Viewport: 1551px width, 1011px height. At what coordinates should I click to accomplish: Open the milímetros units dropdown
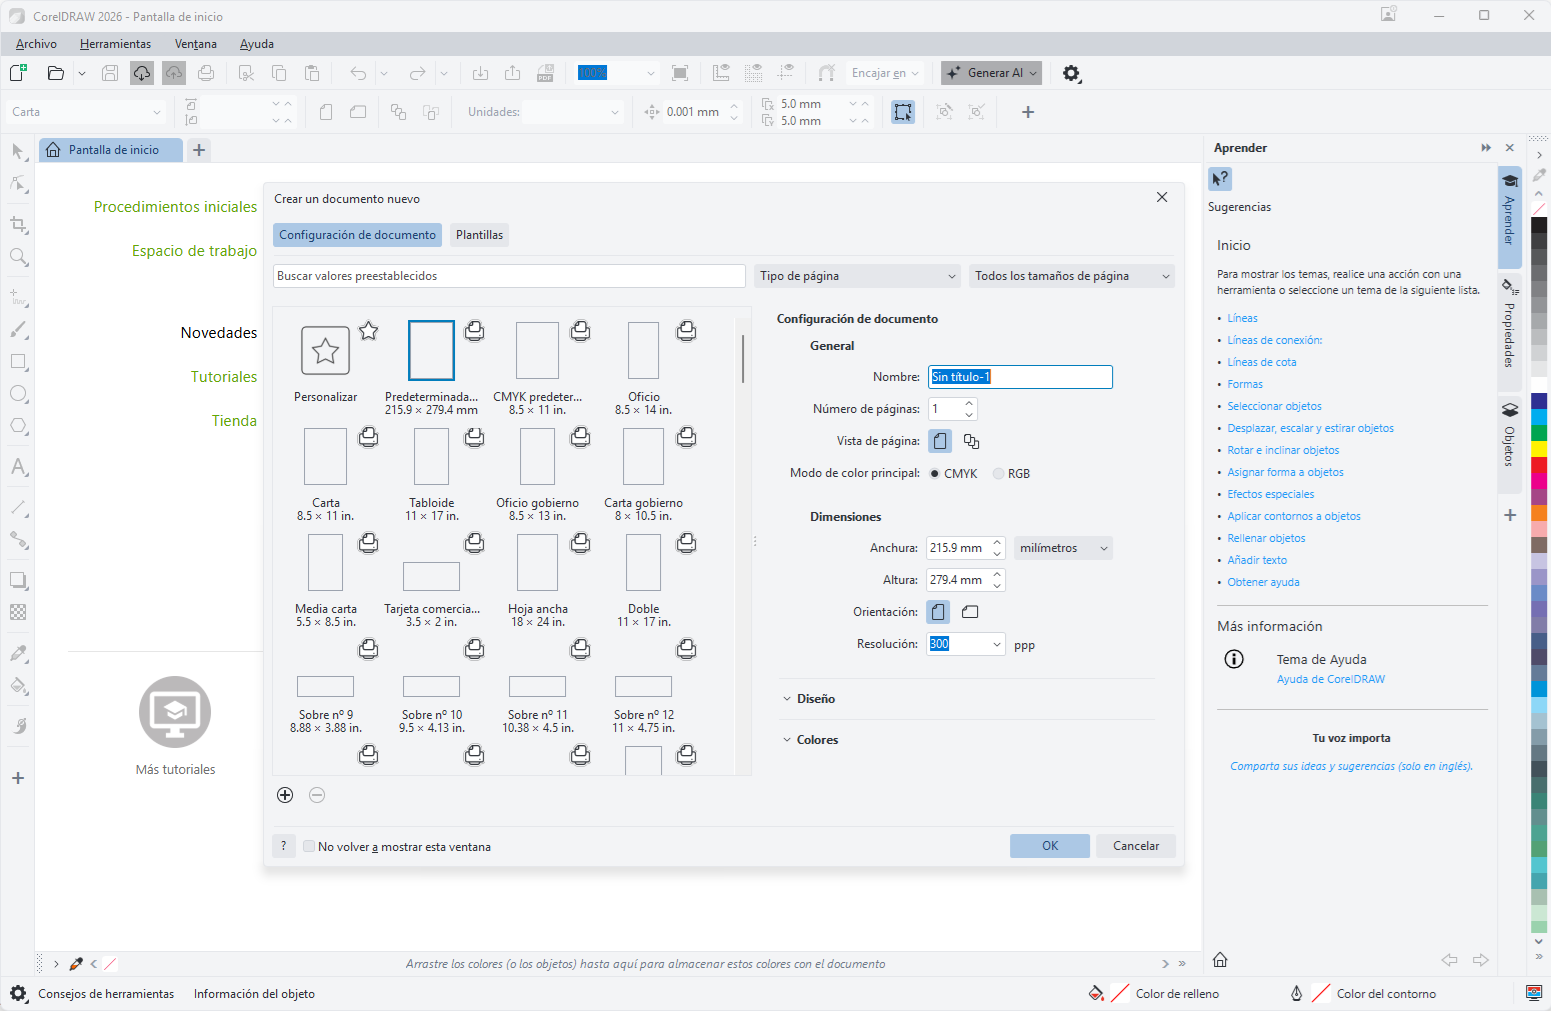tap(1063, 548)
